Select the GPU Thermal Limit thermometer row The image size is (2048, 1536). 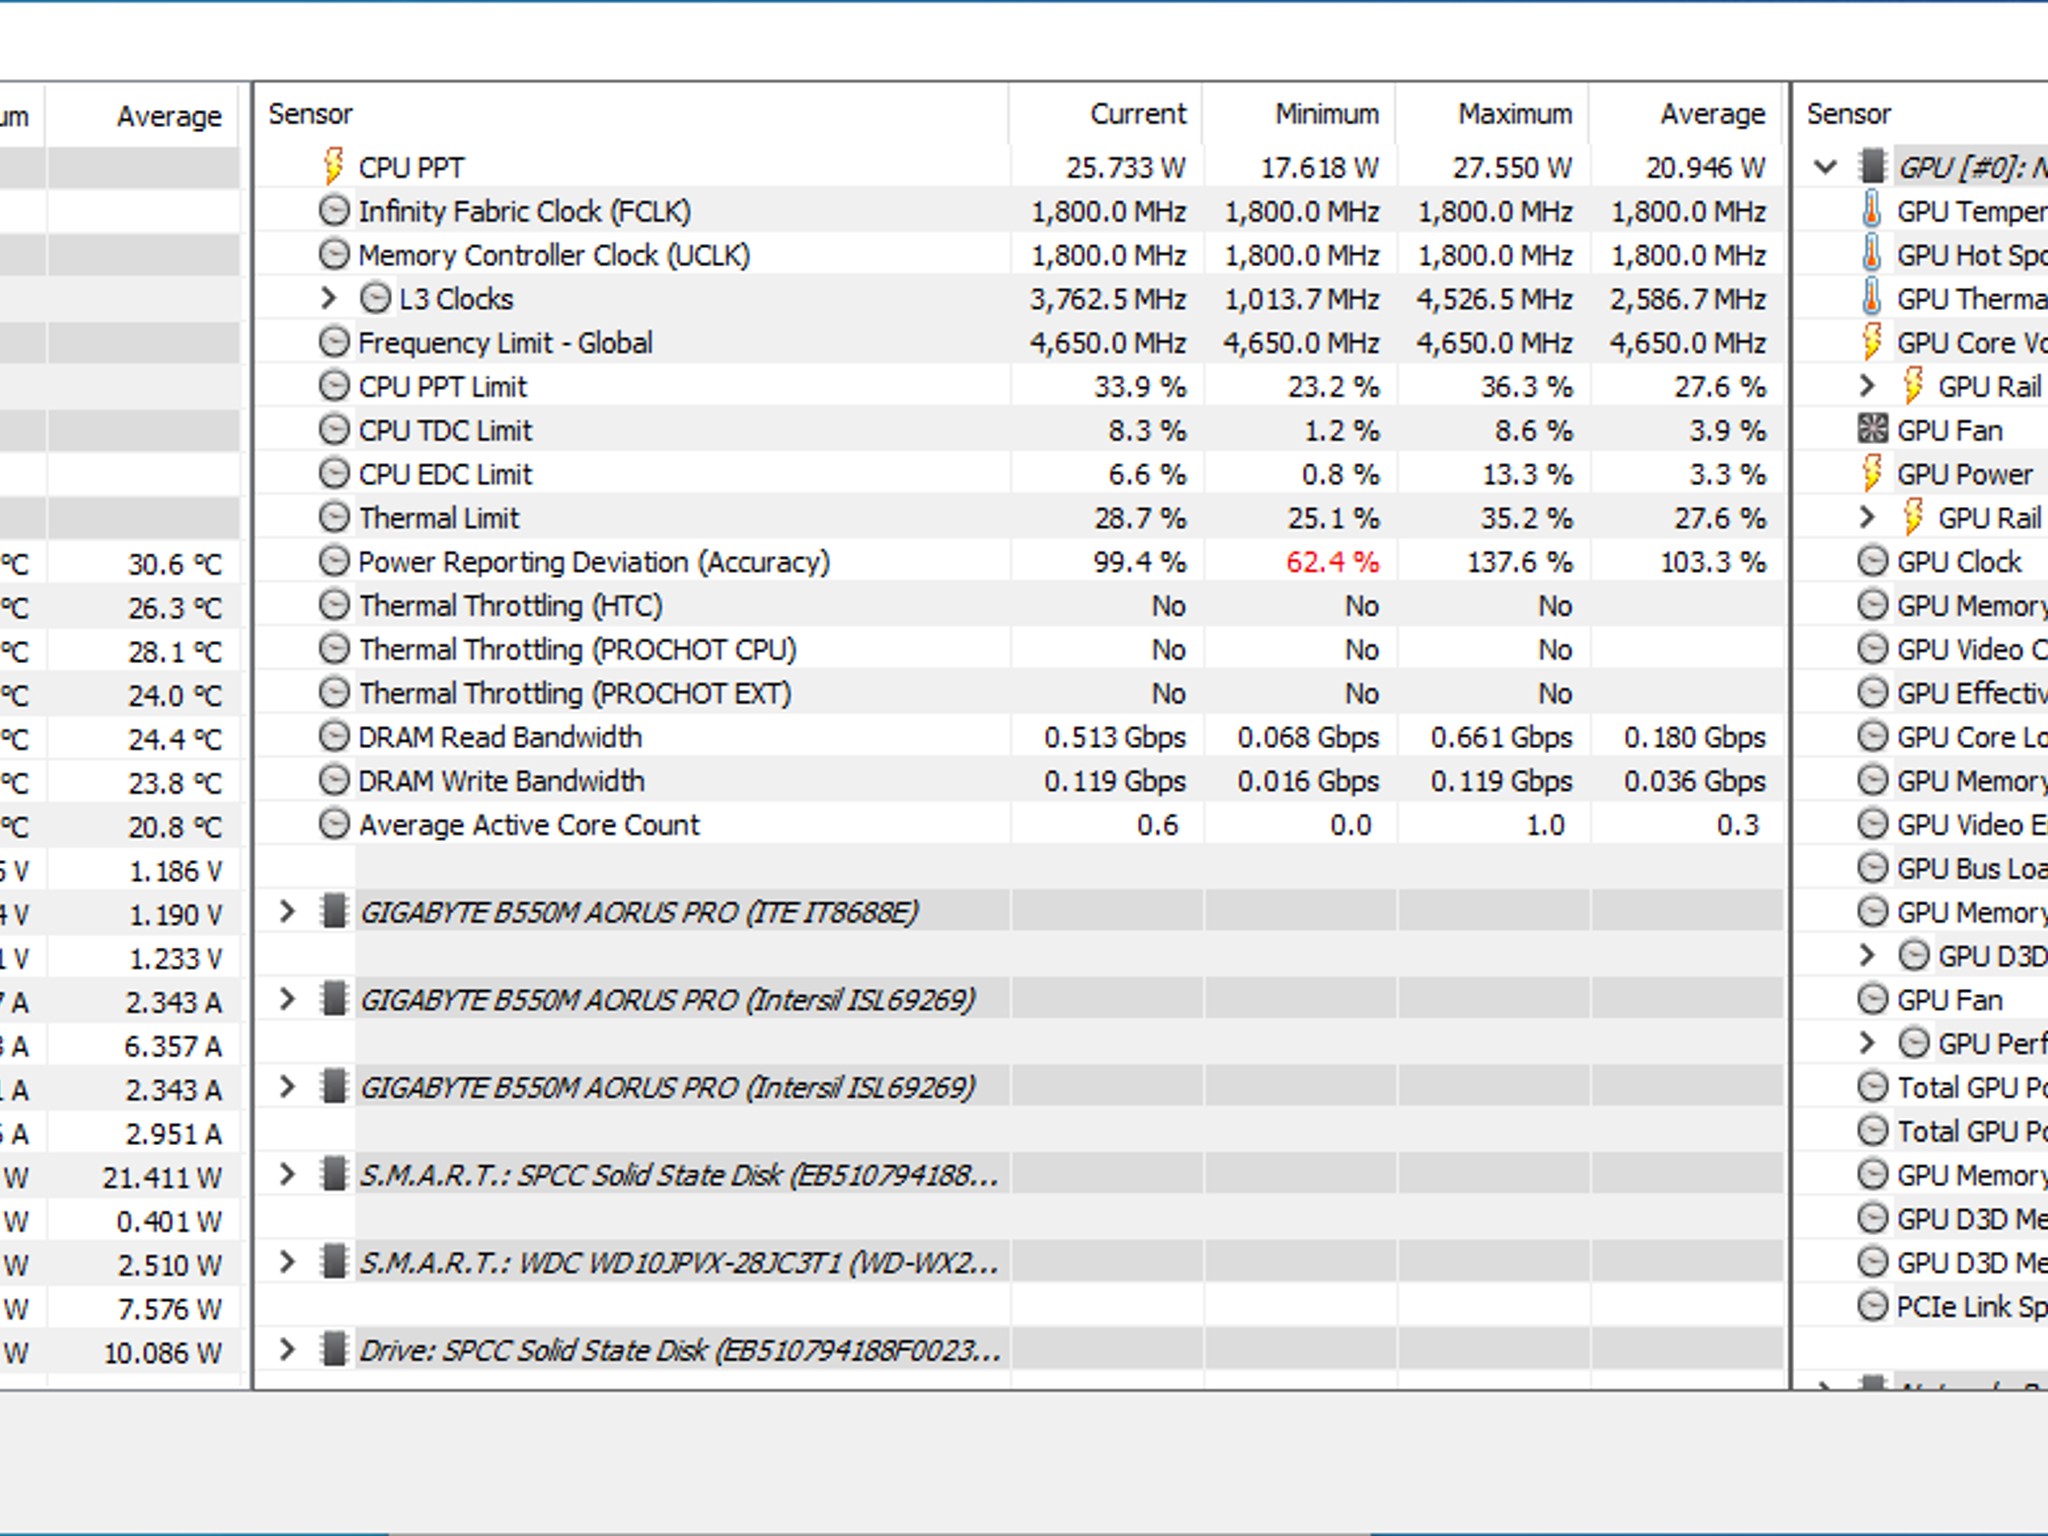point(1952,298)
